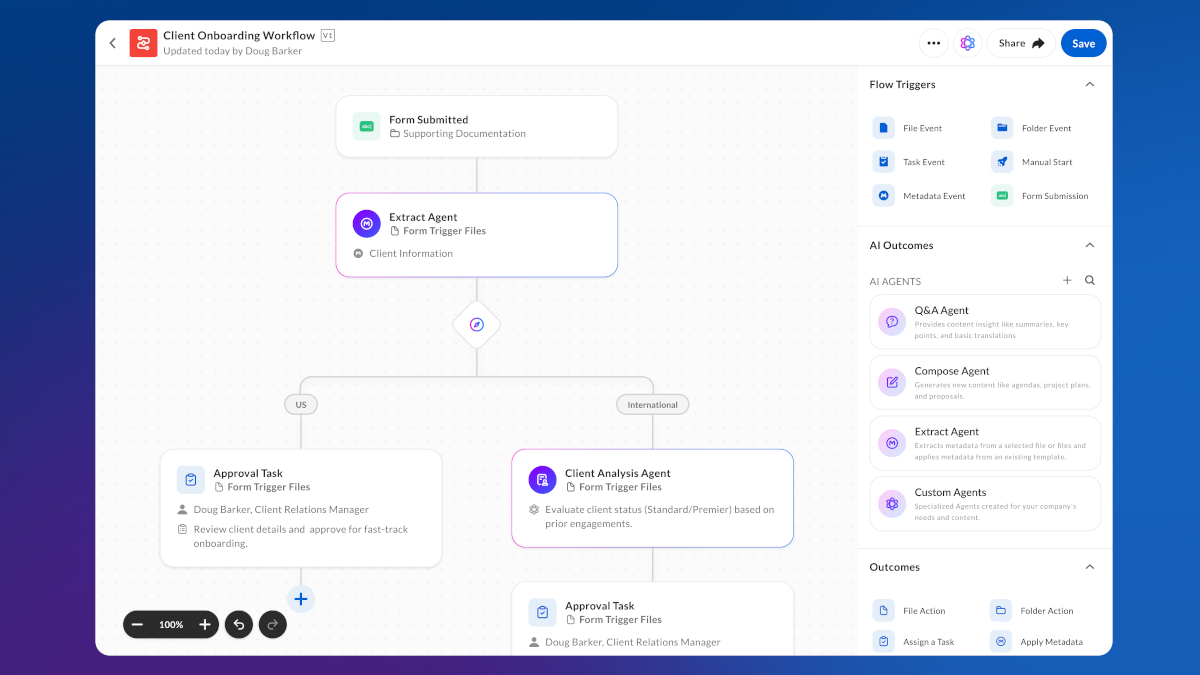Select the International branch label

click(x=653, y=405)
